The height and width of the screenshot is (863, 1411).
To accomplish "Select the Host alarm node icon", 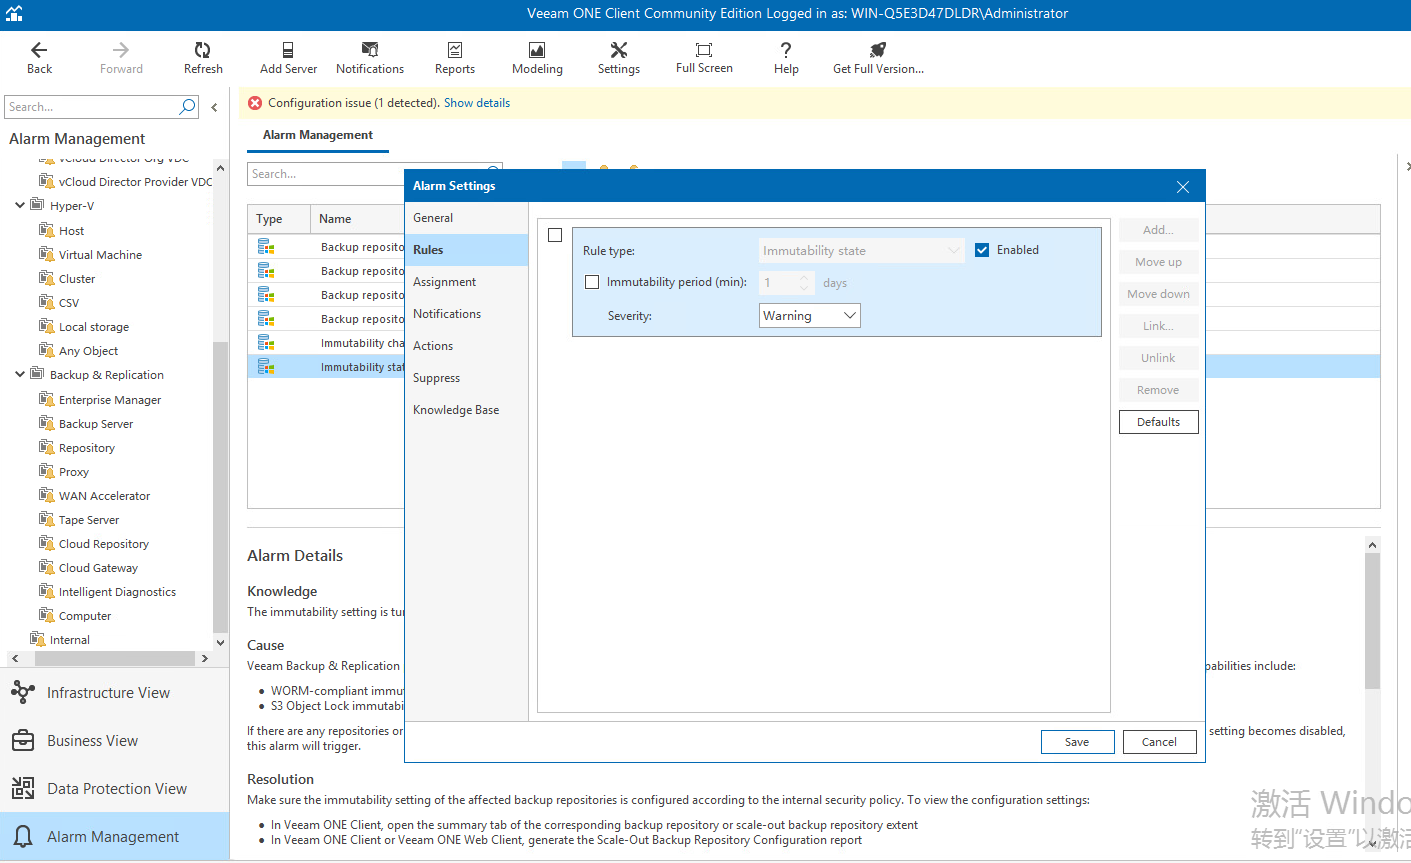I will tap(46, 230).
